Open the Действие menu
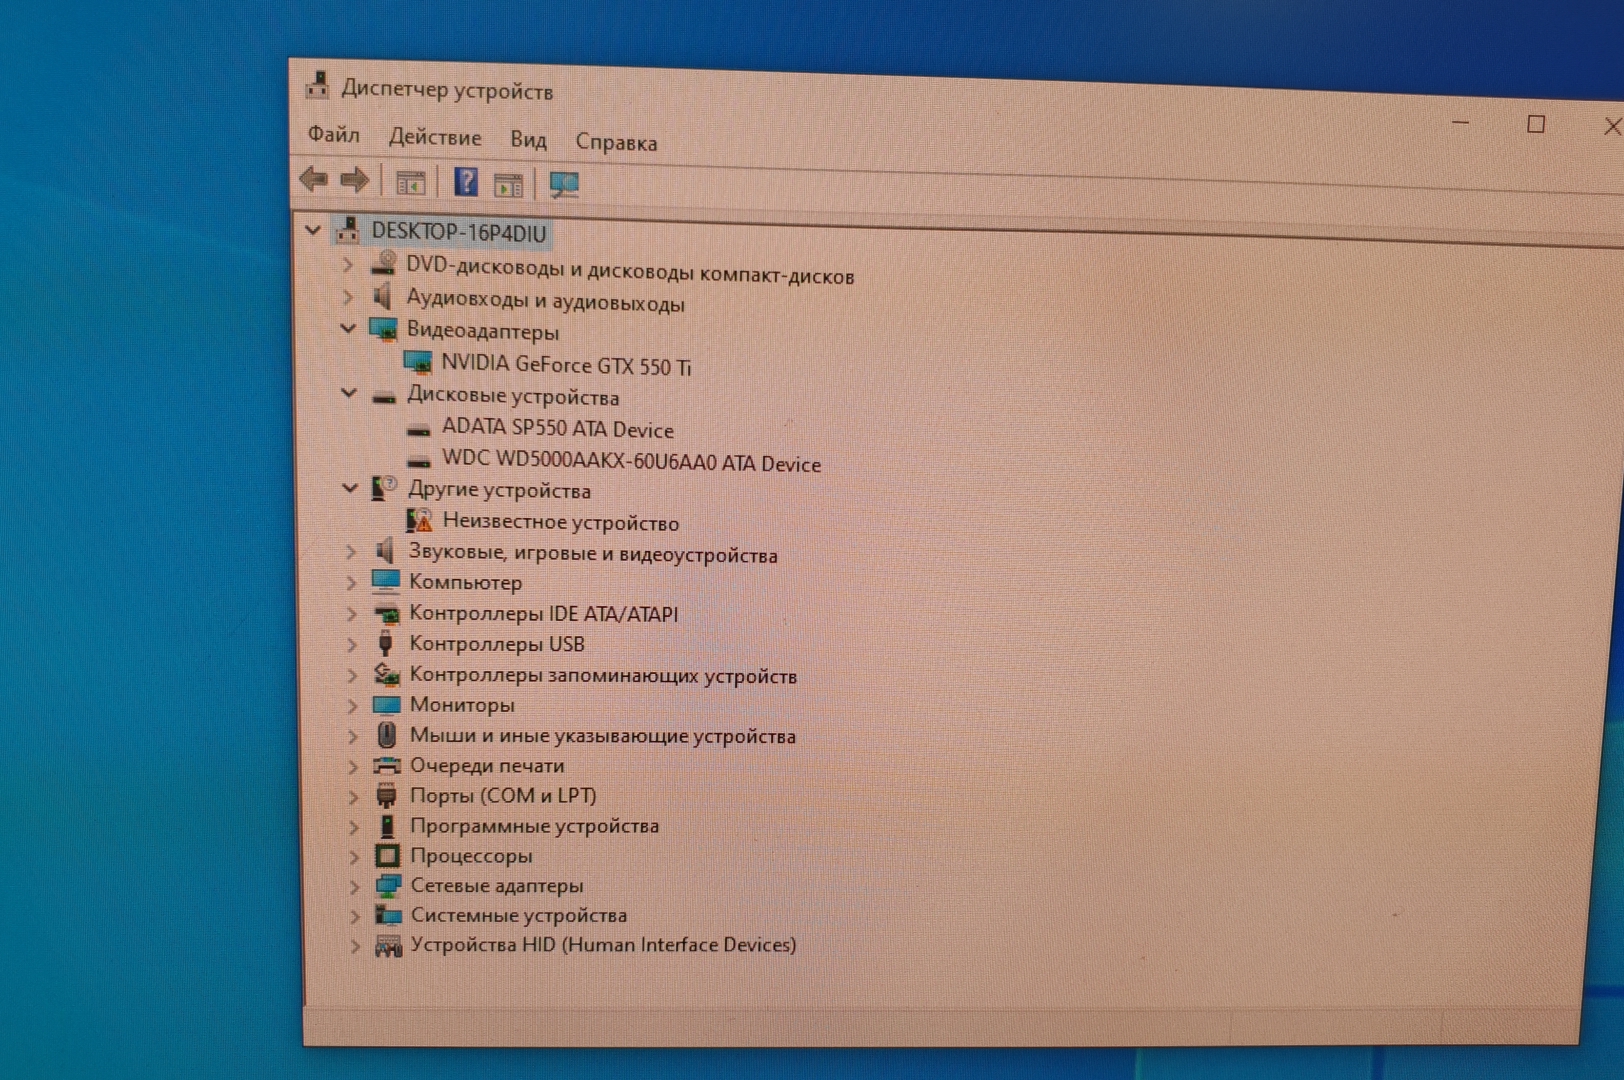The image size is (1624, 1080). coord(434,137)
